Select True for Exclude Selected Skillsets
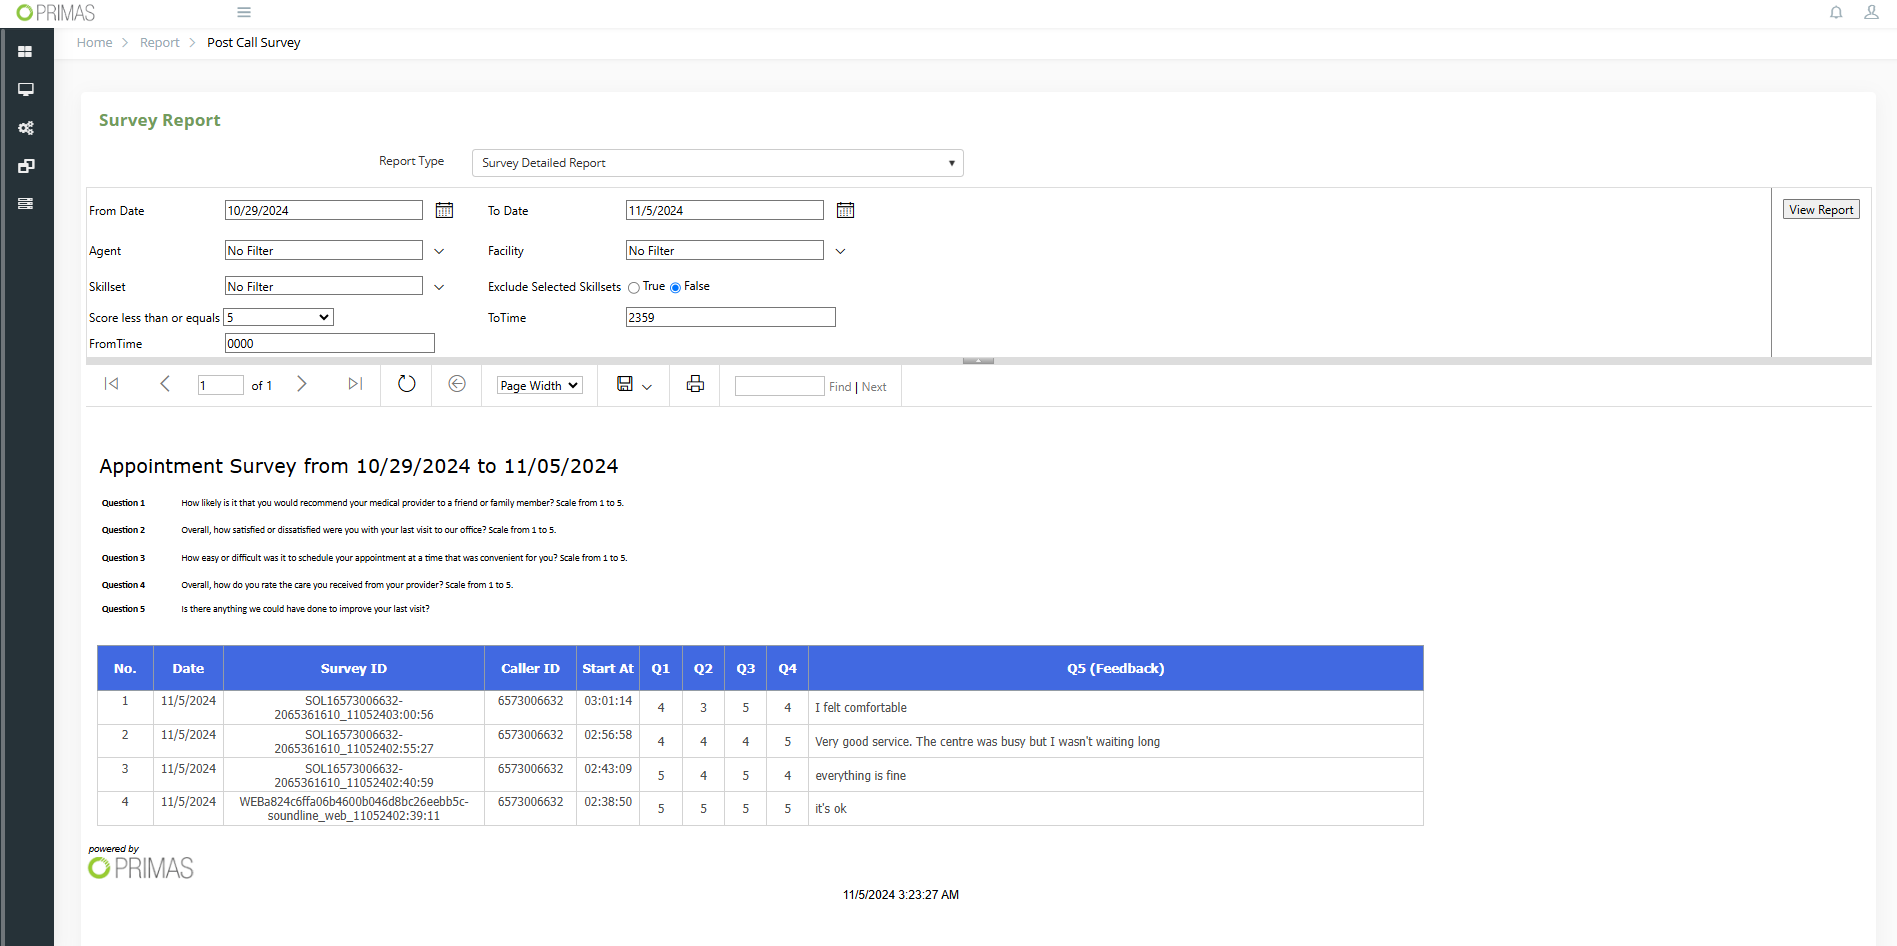The height and width of the screenshot is (946, 1897). [634, 288]
